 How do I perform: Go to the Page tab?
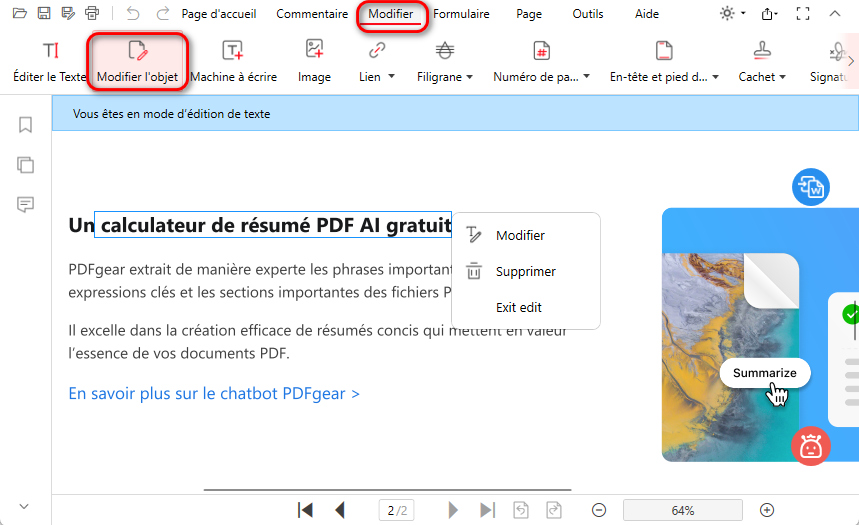529,14
